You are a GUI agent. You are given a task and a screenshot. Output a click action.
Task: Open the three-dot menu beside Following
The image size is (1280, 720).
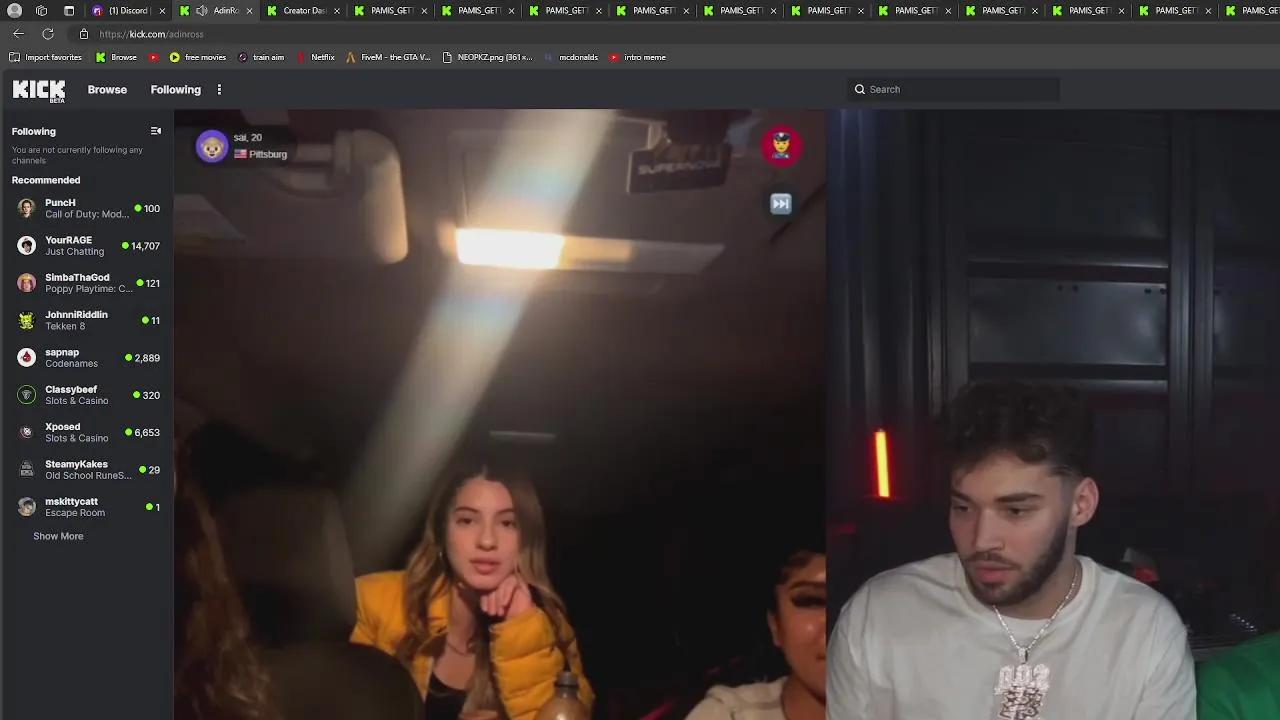pyautogui.click(x=219, y=89)
